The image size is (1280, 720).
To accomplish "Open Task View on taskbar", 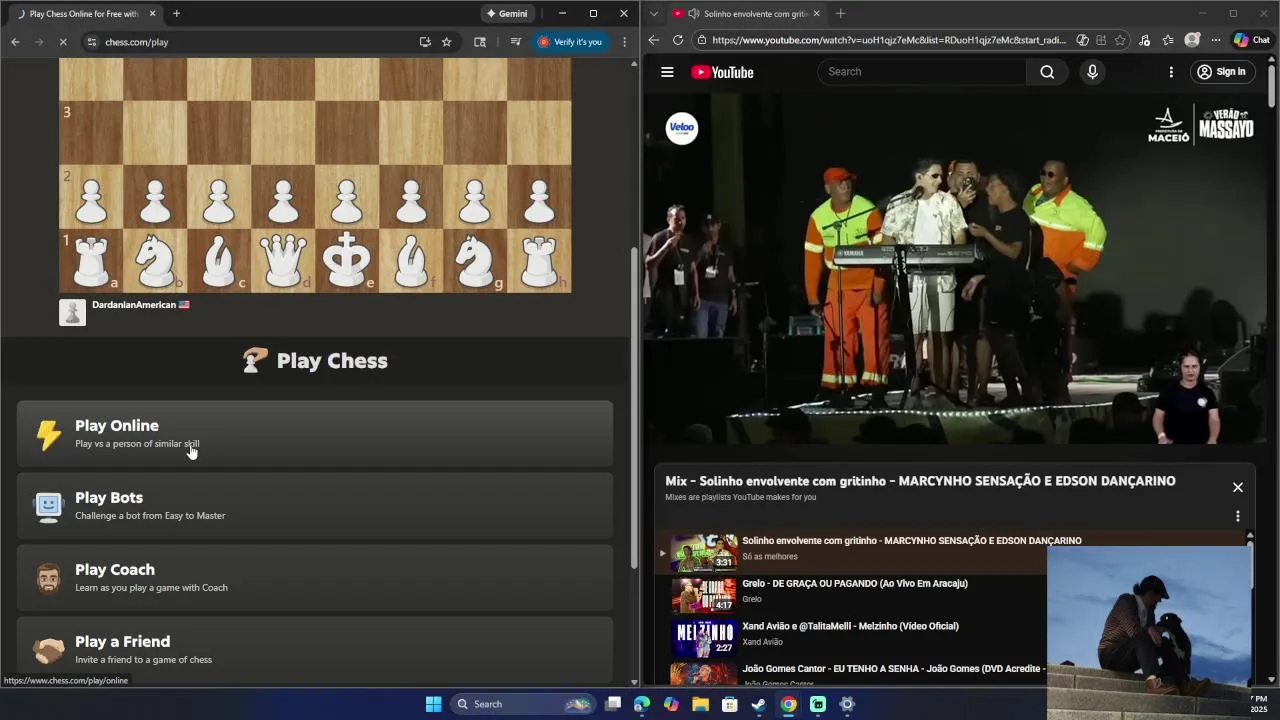I will (x=613, y=704).
